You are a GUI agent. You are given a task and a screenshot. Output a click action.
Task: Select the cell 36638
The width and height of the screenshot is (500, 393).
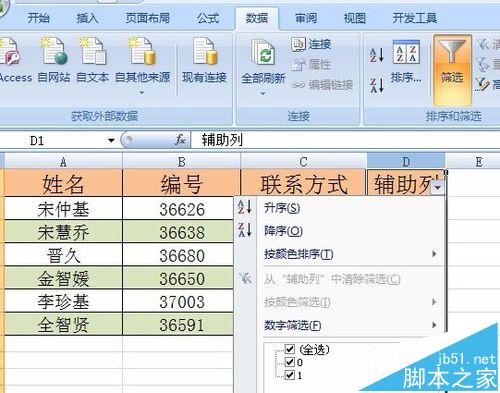click(179, 232)
